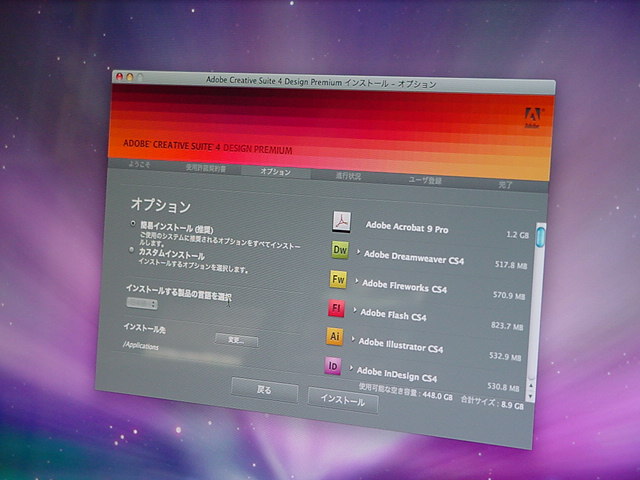
Task: Click the Adobe Acrobat 9 Pro label
Action: point(407,227)
